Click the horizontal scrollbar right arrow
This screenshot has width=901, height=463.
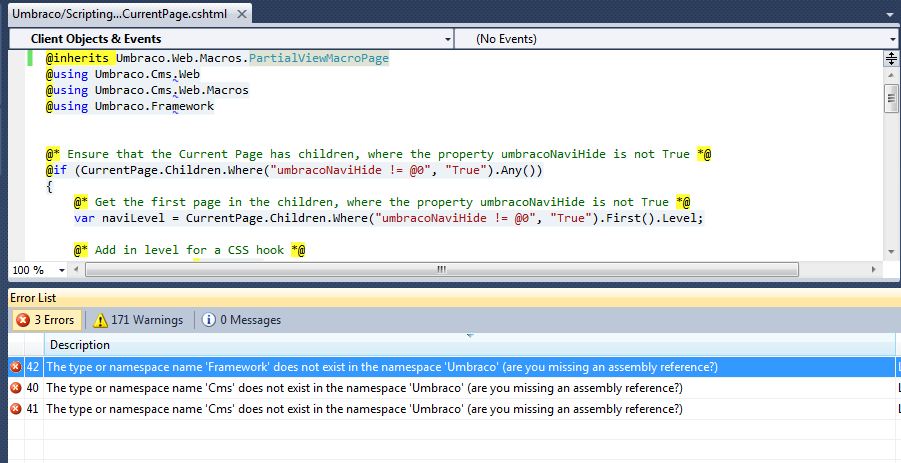(x=873, y=269)
